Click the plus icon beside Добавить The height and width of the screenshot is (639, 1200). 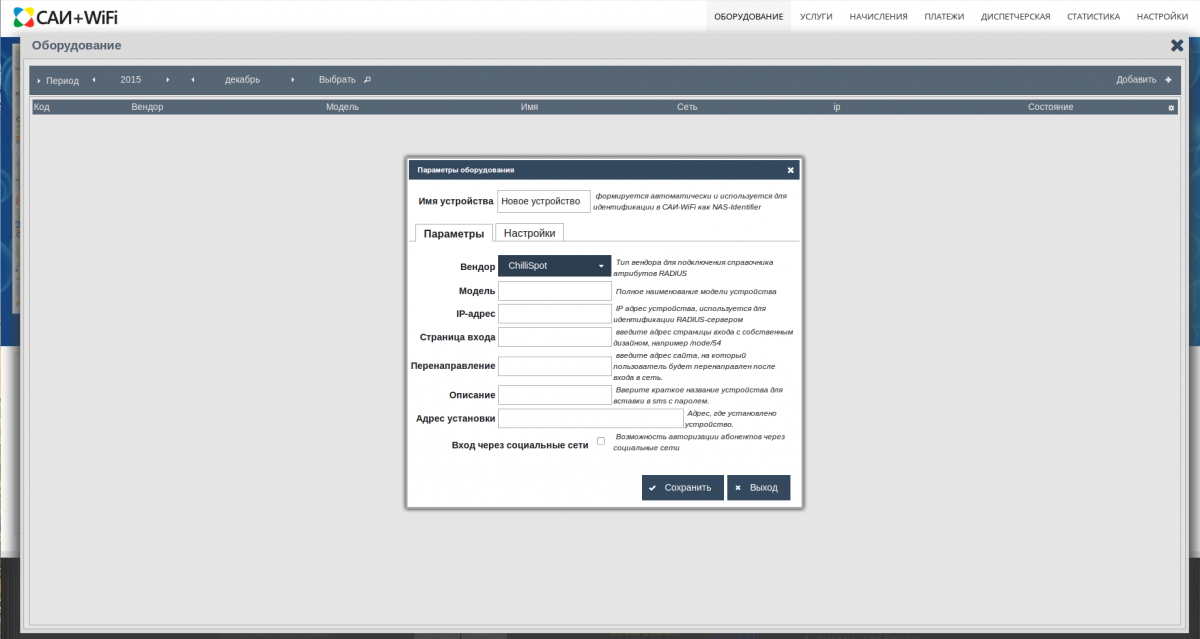pyautogui.click(x=1168, y=80)
